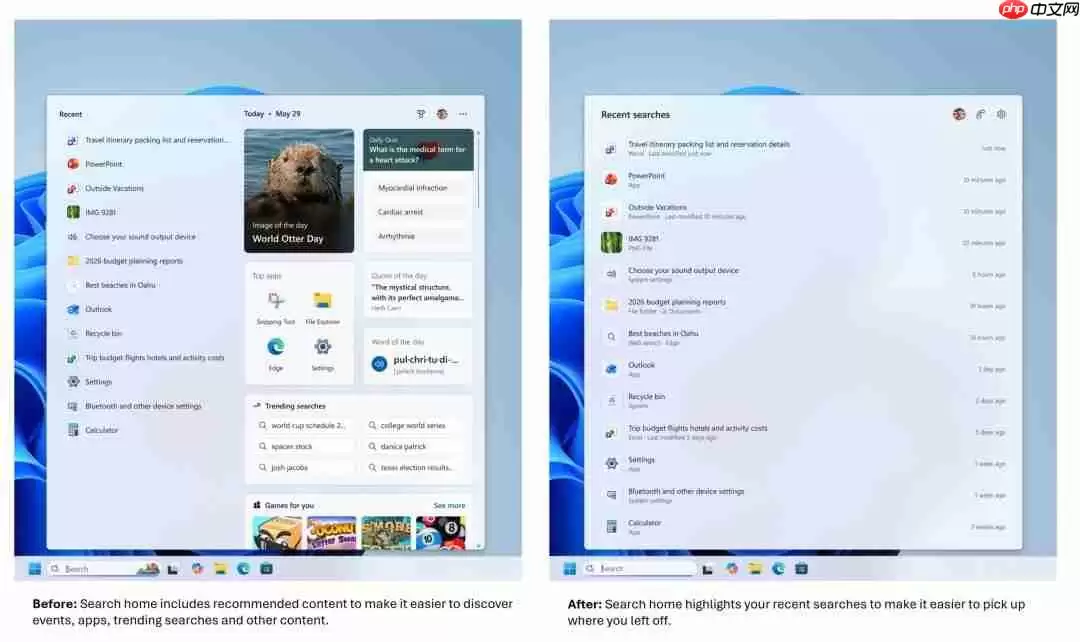The image size is (1080, 642).
Task: Open Recycle bin in Before panel's Recent list
Action: [x=95, y=333]
